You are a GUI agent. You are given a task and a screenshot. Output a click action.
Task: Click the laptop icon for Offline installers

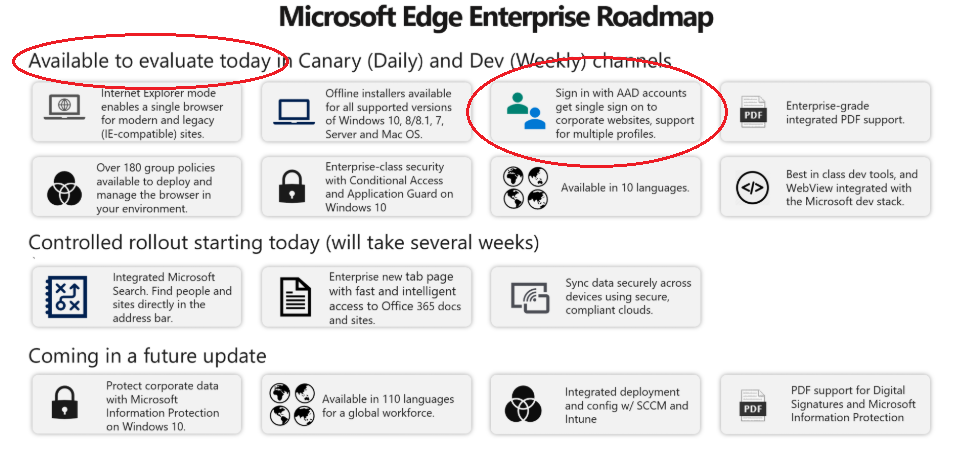(294, 112)
